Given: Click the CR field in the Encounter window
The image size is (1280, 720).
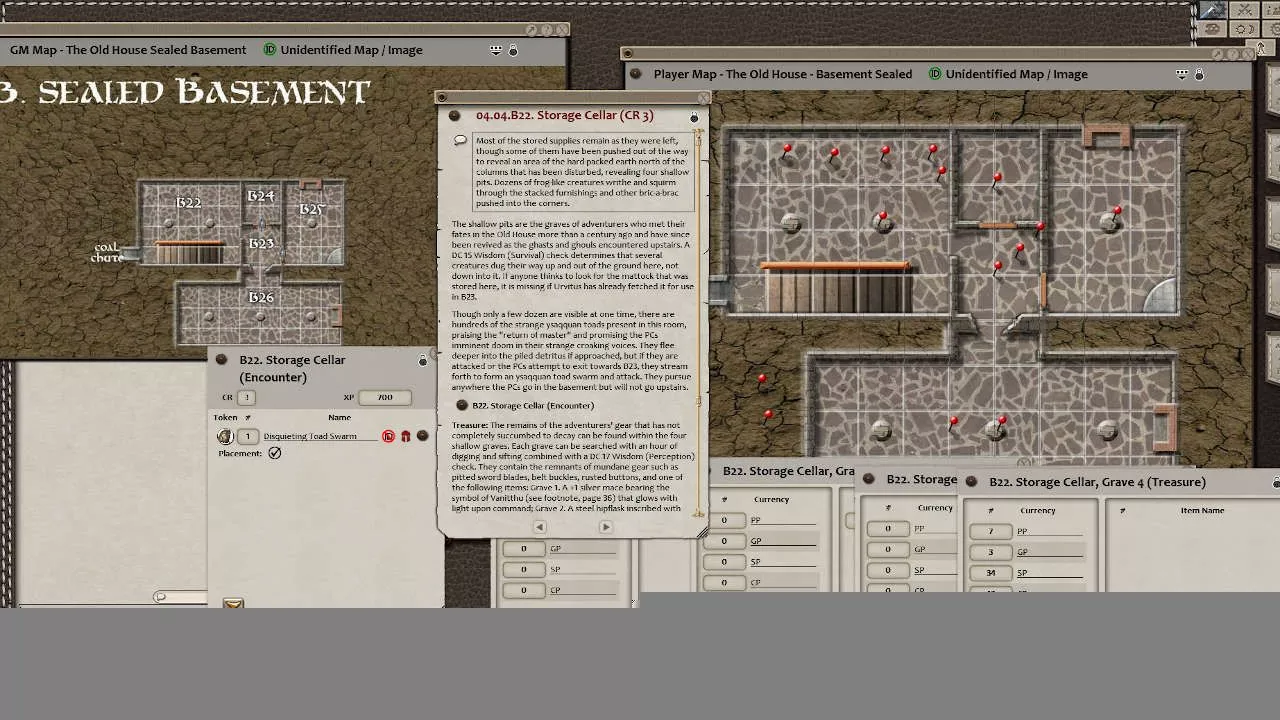Looking at the screenshot, I should pyautogui.click(x=246, y=397).
